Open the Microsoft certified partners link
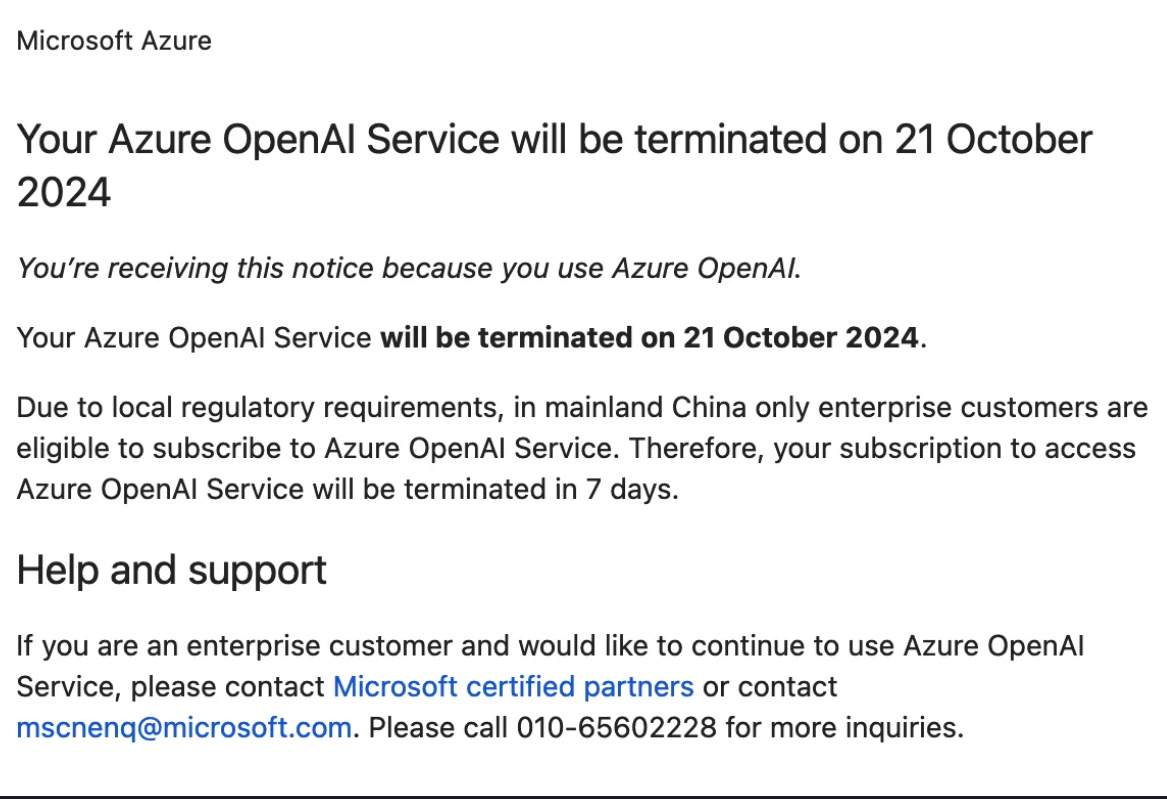Image resolution: width=1167 pixels, height=799 pixels. tap(513, 687)
